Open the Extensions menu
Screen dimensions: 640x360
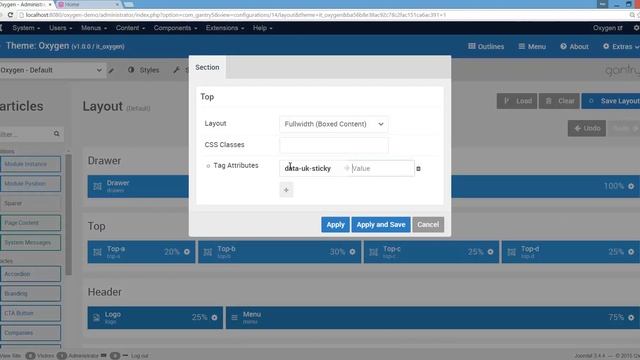click(225, 28)
